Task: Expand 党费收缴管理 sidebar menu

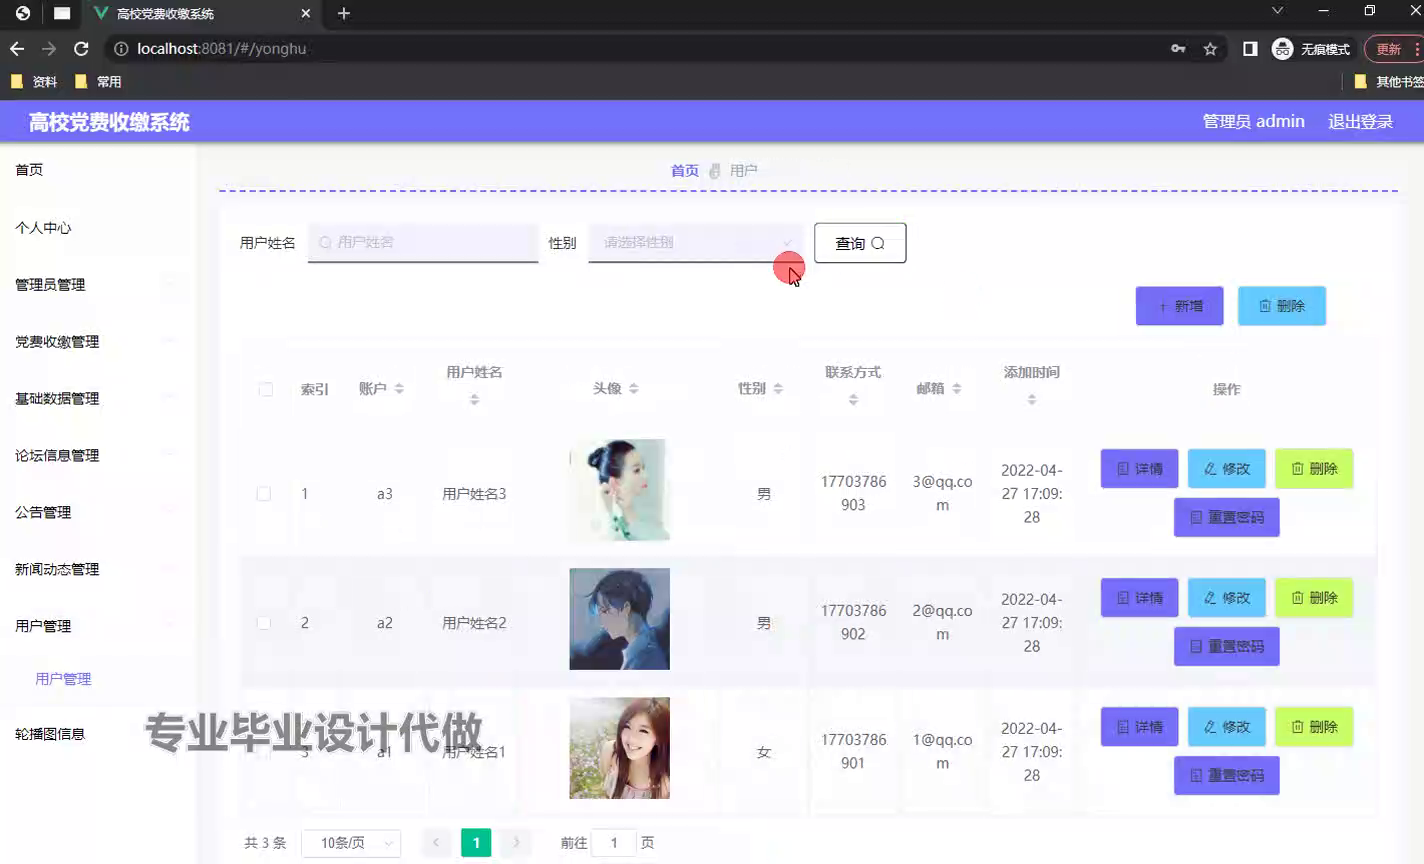Action: (x=97, y=342)
